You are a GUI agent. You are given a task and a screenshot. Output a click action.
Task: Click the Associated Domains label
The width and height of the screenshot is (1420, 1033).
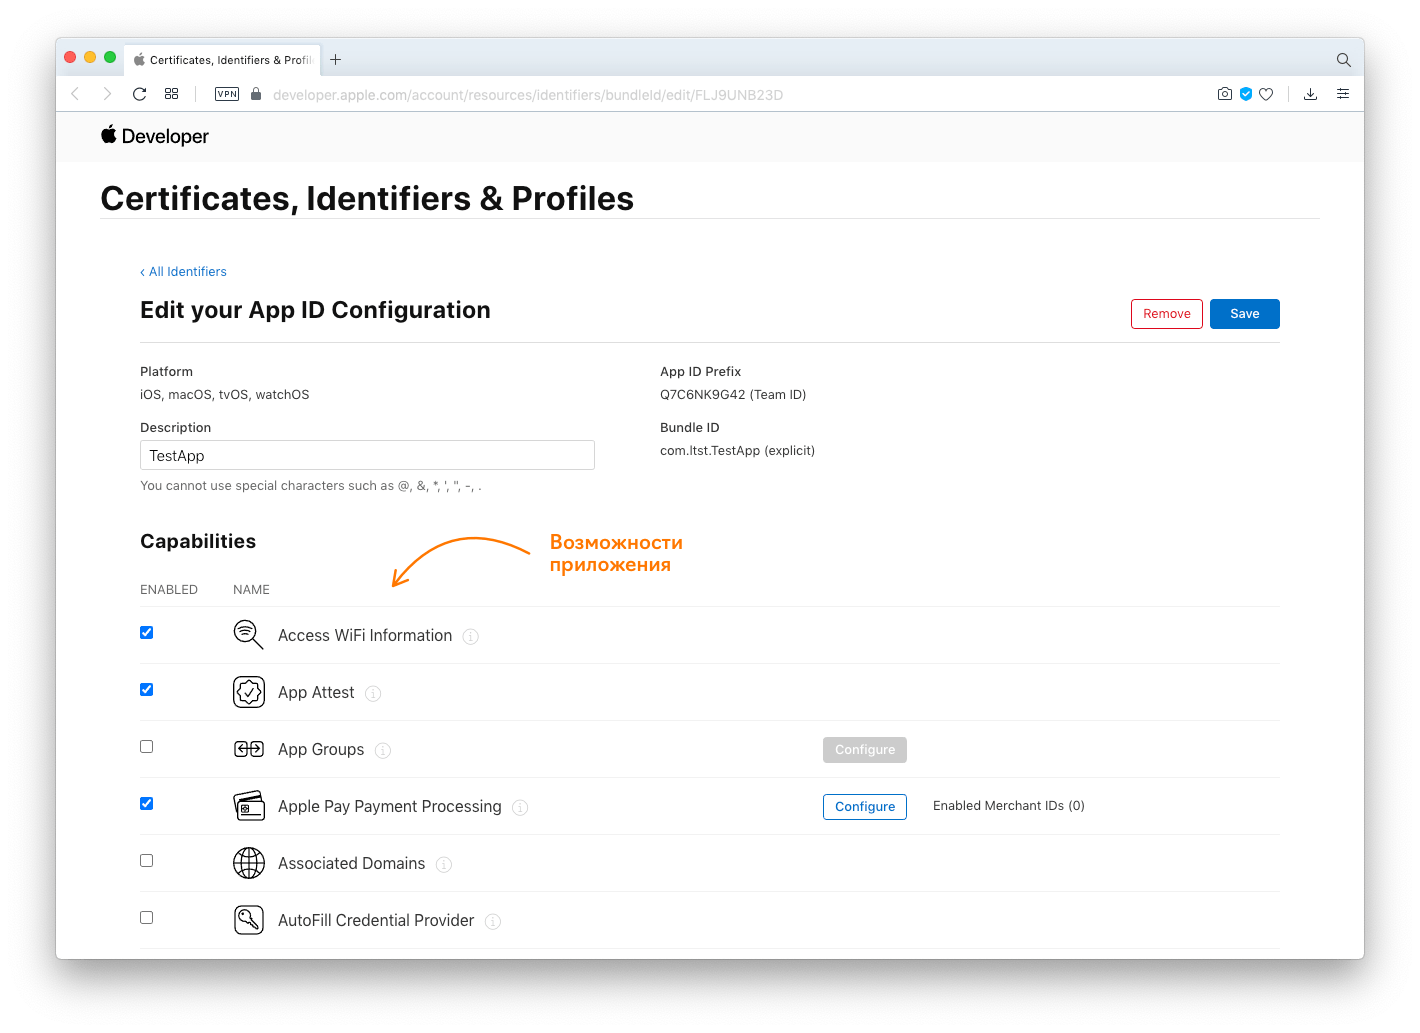(352, 864)
